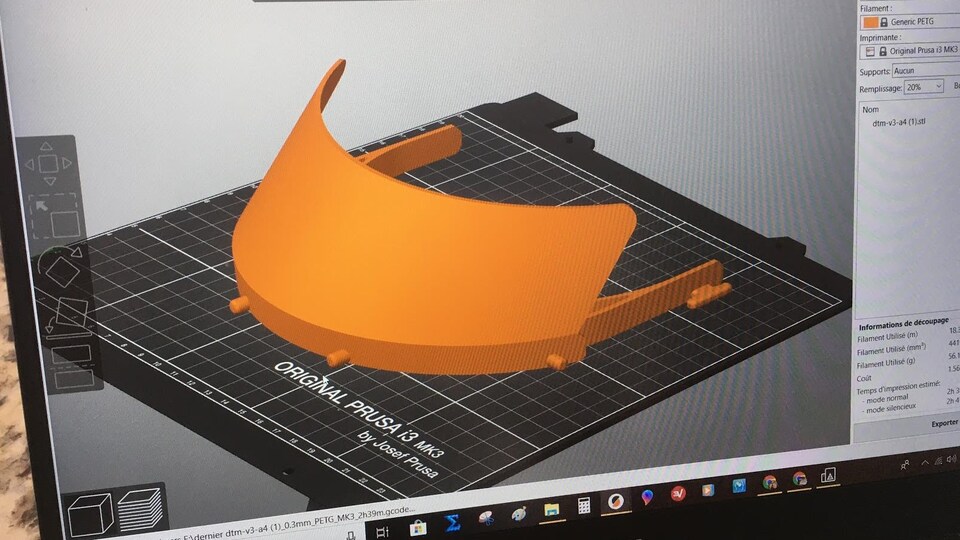This screenshot has width=960, height=540.
Task: Click the volume icon in system tray
Action: pyautogui.click(x=951, y=459)
